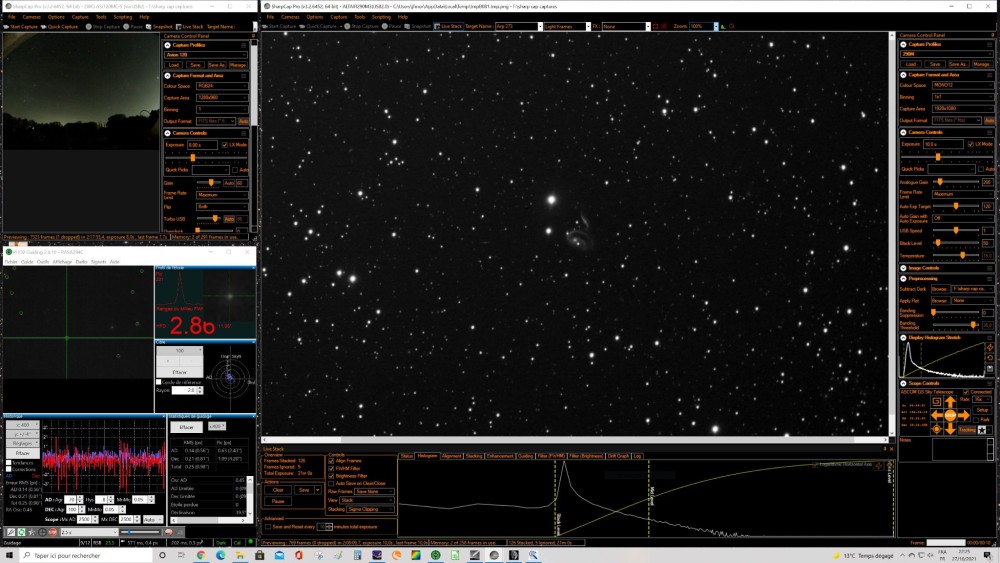Image resolution: width=1000 pixels, height=563 pixels.
Task: Click the scope move down arrow
Action: [950, 428]
